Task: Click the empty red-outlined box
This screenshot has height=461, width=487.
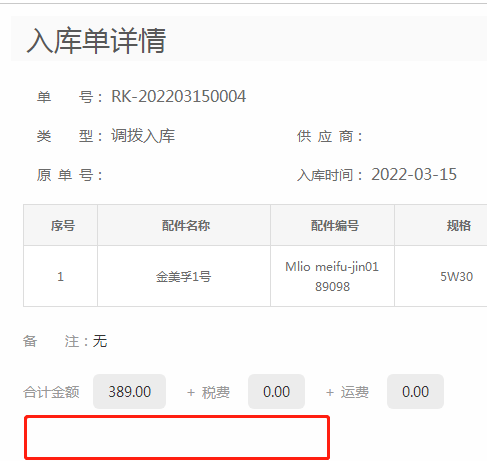Action: tap(177, 437)
